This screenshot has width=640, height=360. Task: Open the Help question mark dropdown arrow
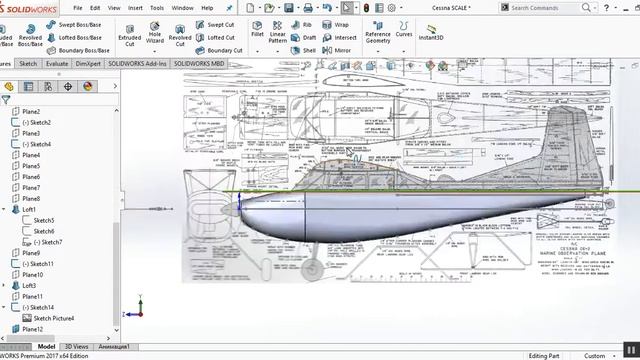pyautogui.click(x=615, y=8)
